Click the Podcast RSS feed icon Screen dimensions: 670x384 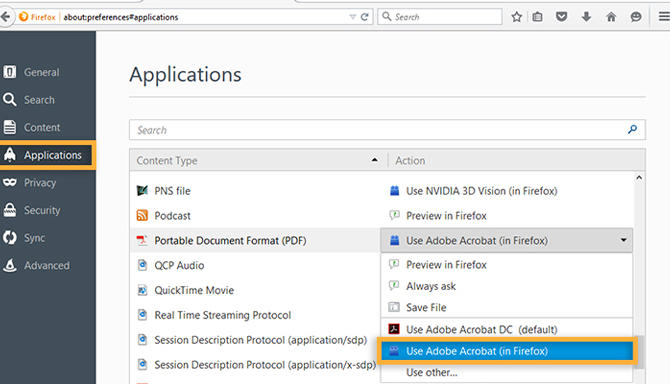coord(142,215)
